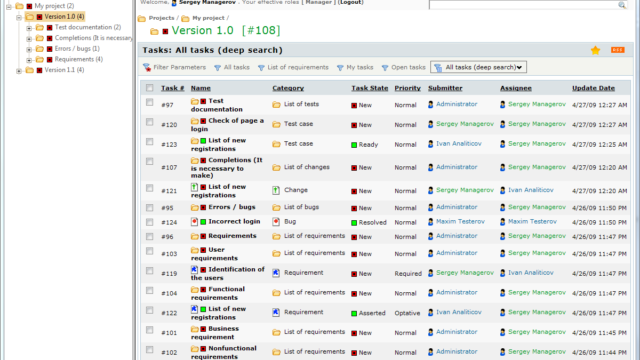Check the box for task #104

[x=150, y=290]
